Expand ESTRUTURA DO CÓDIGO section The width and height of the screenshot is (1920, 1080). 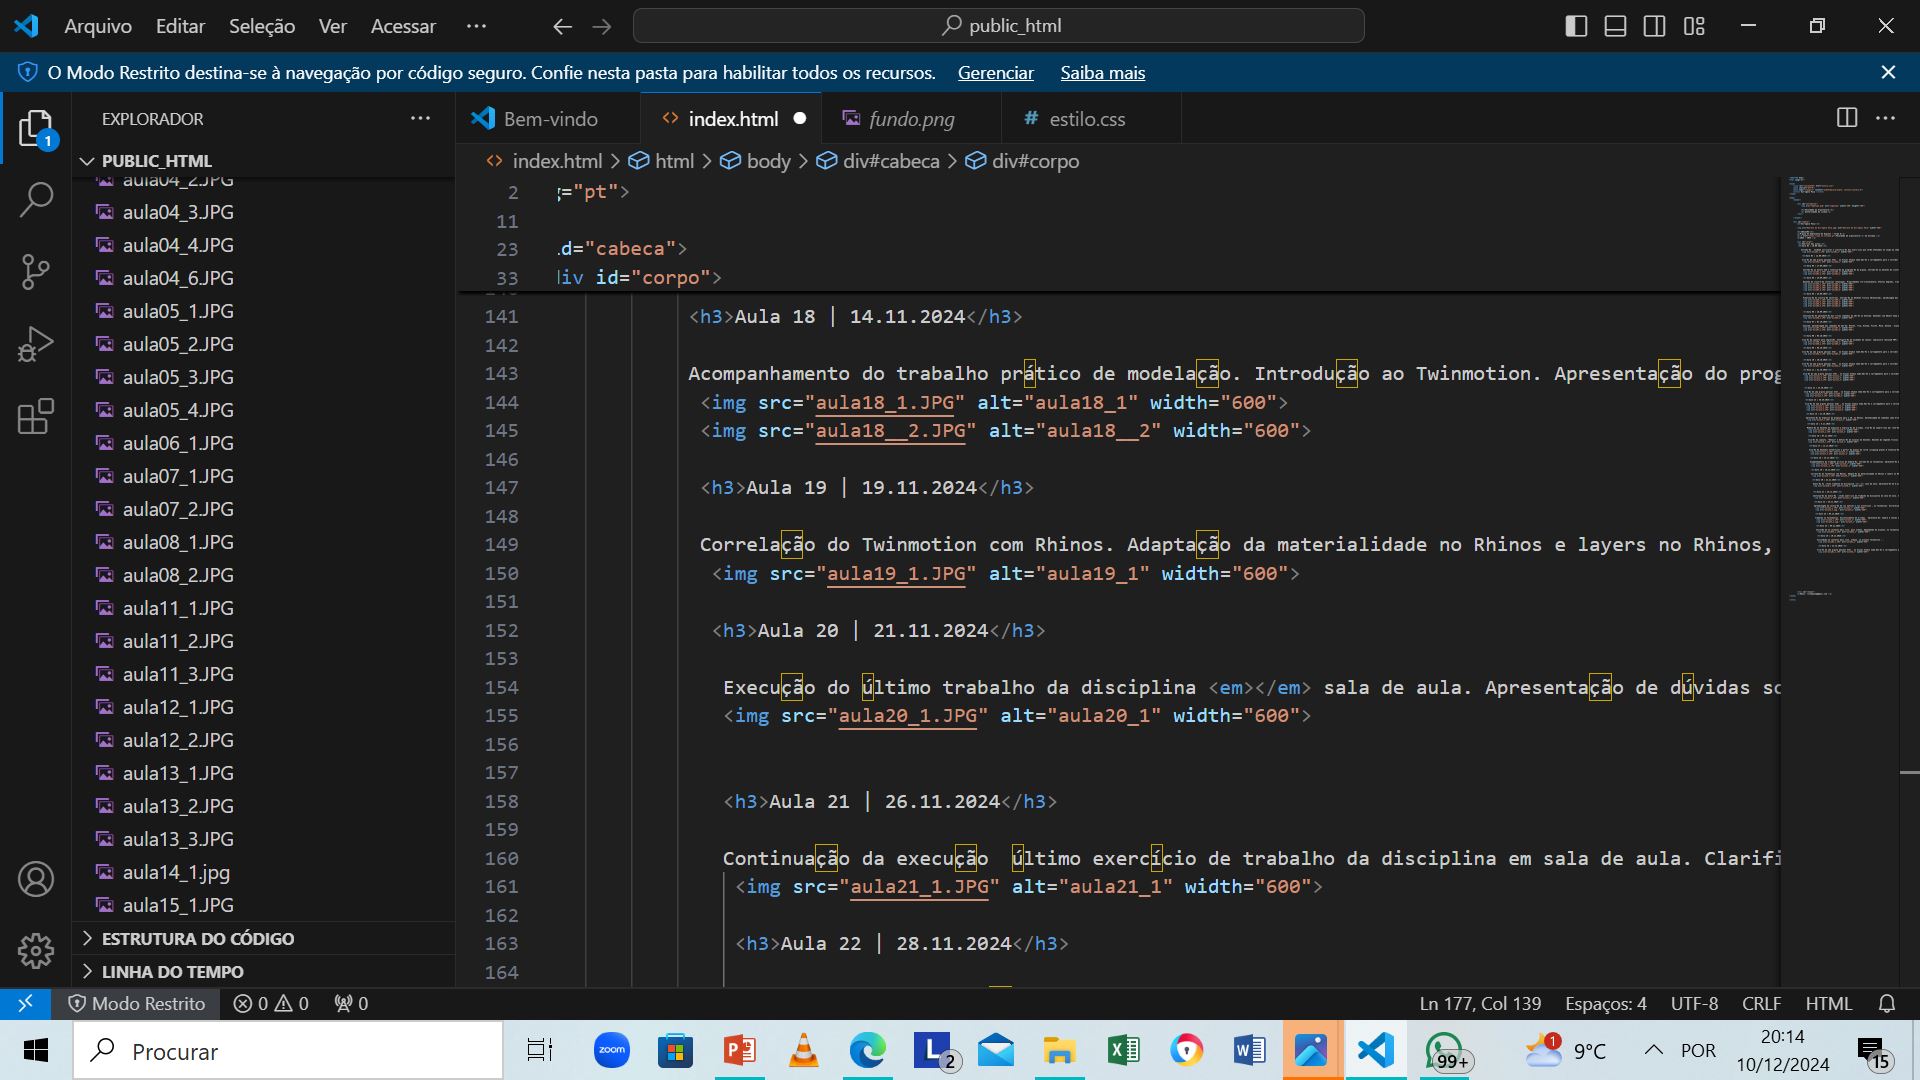264,938
